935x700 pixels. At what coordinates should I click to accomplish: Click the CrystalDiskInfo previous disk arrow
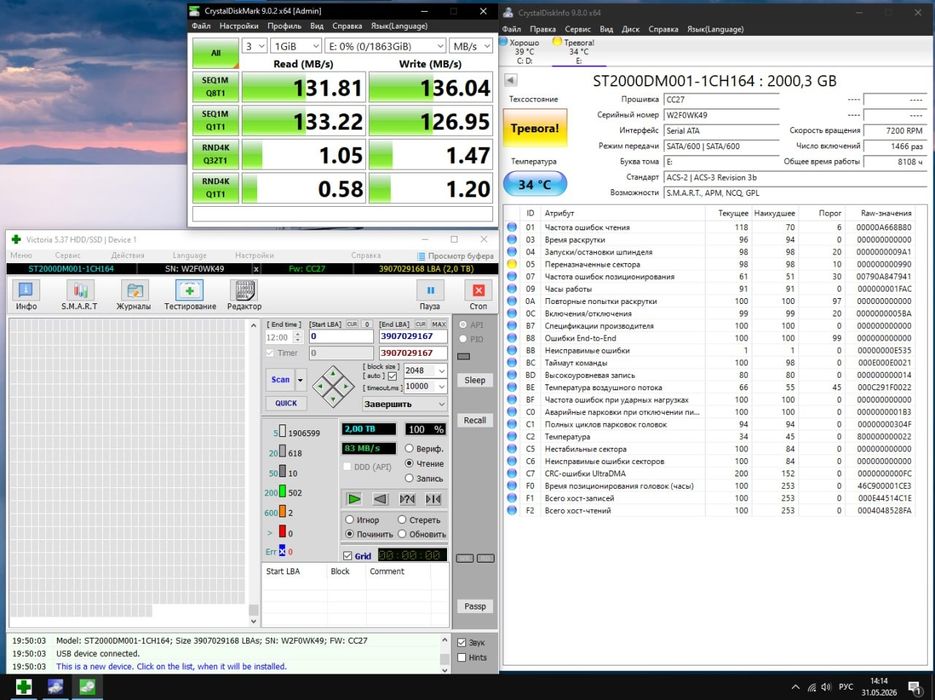[510, 80]
